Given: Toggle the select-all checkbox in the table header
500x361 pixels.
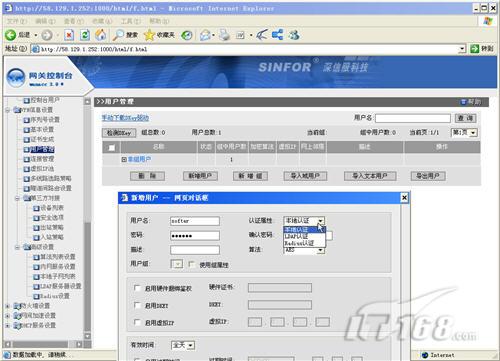Looking at the screenshot, I should [112, 147].
